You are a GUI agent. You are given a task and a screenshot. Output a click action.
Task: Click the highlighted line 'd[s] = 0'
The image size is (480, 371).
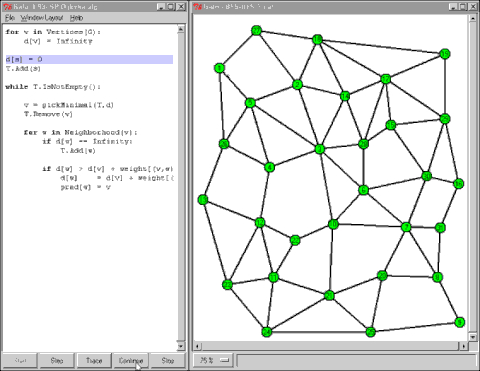89,59
